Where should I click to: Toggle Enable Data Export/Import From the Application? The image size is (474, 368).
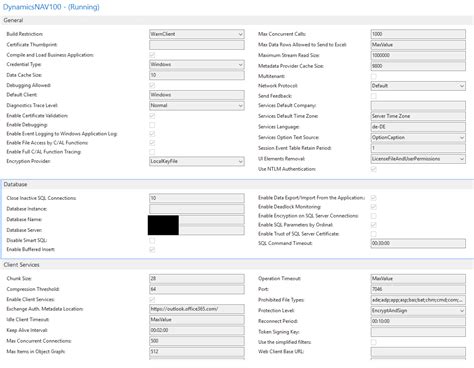[374, 198]
